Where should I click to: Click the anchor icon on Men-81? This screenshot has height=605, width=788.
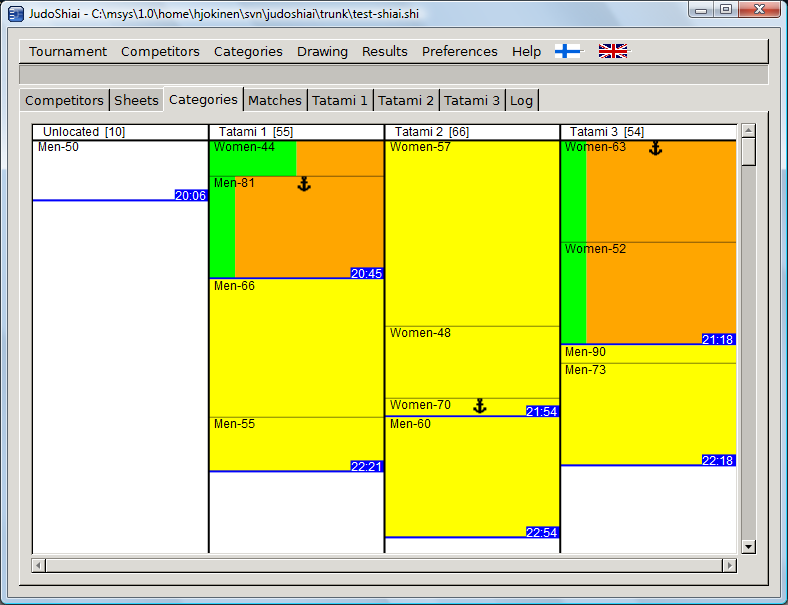pos(305,184)
